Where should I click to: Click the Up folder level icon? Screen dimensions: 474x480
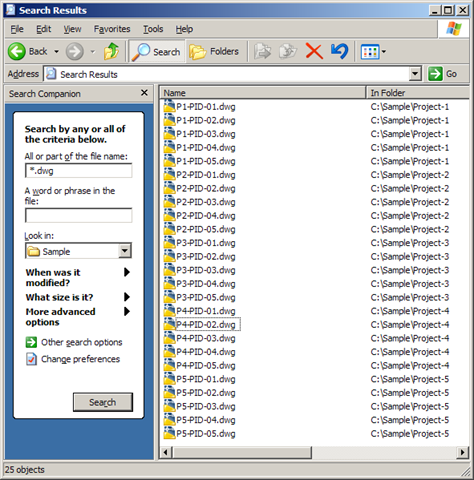[x=111, y=51]
